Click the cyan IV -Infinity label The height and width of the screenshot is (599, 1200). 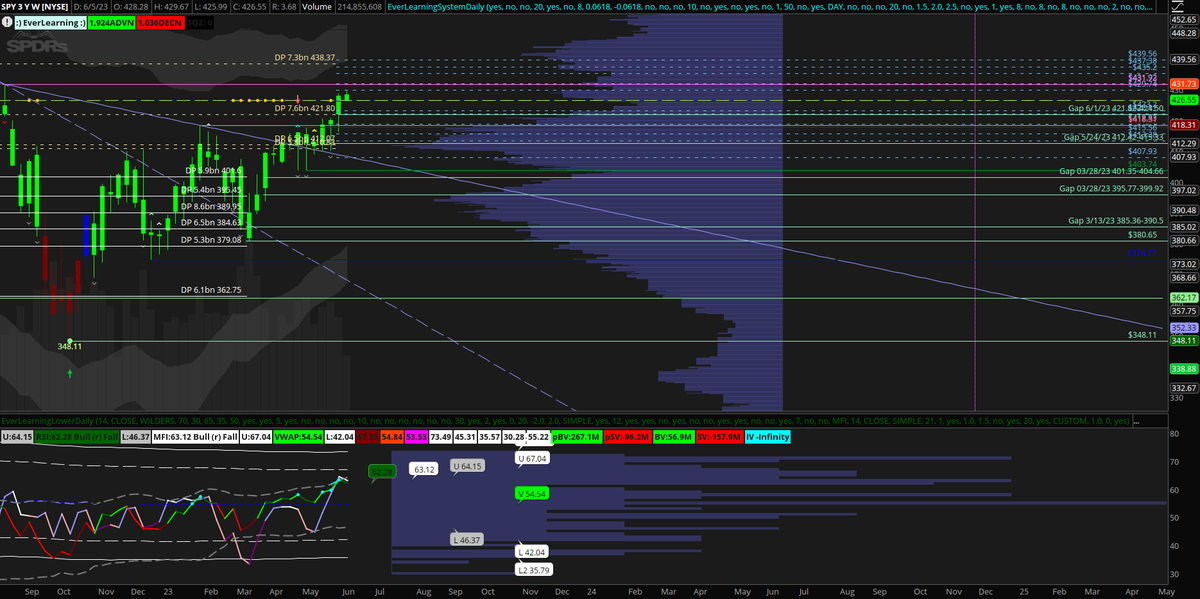pyautogui.click(x=768, y=437)
